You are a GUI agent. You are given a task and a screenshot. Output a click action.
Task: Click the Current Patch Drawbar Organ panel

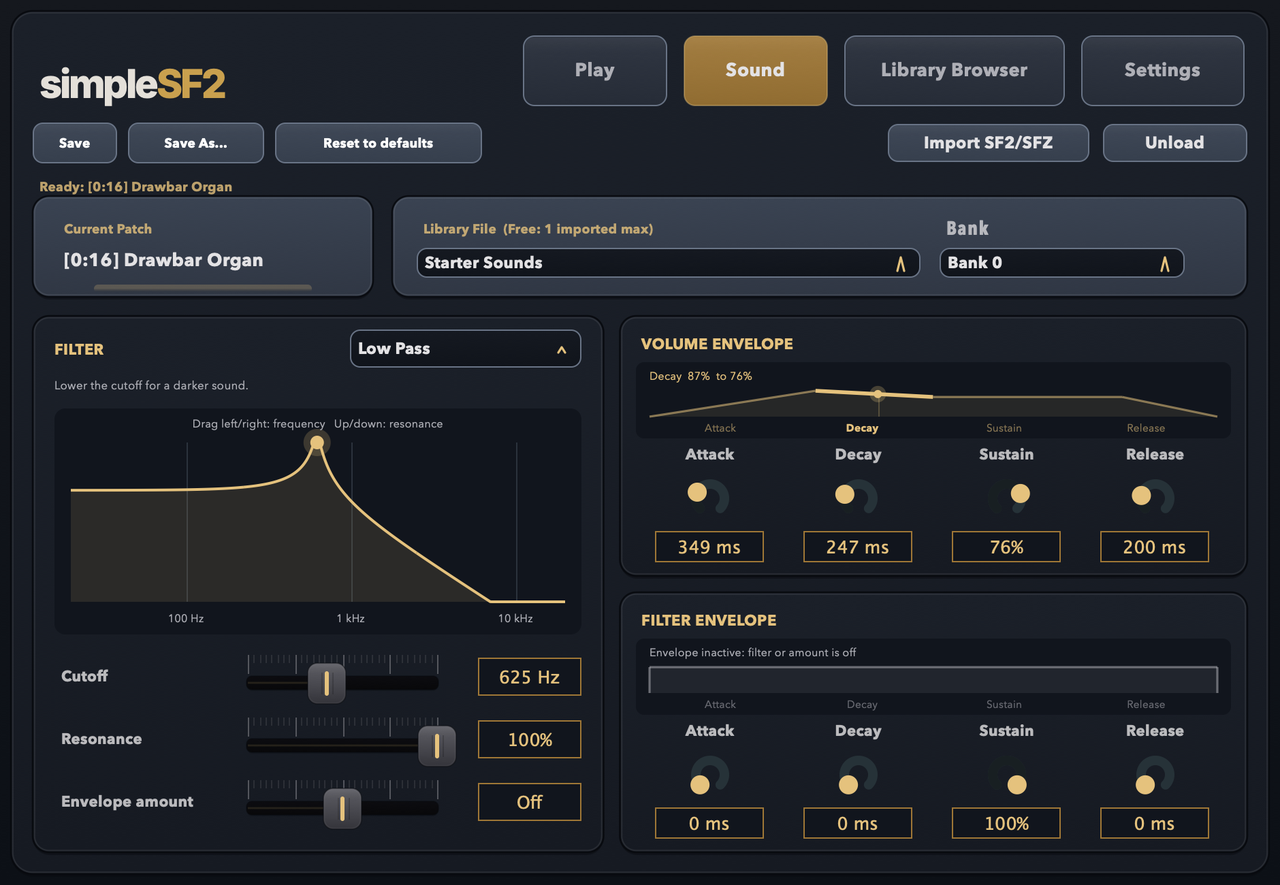203,246
